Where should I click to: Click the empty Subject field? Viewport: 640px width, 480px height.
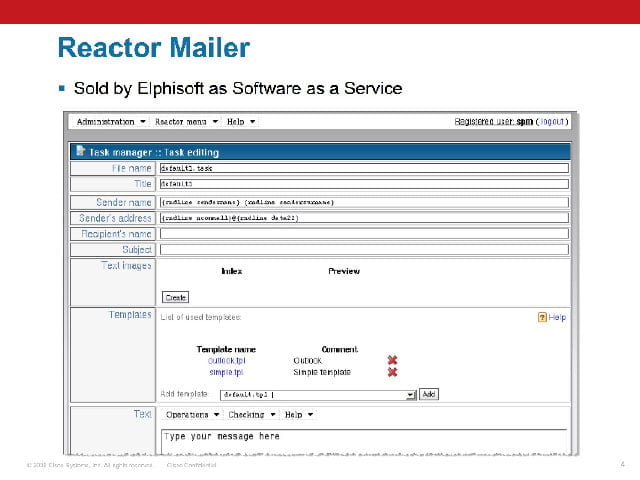pyautogui.click(x=364, y=249)
